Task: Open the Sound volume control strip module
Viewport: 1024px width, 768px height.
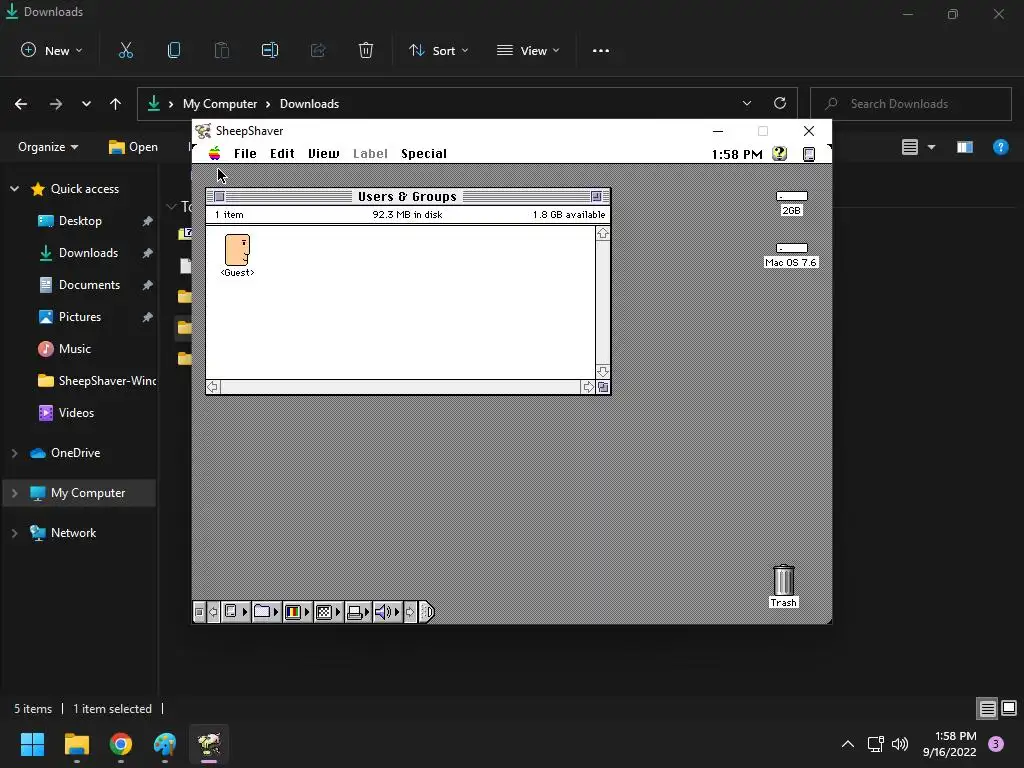Action: (387, 612)
